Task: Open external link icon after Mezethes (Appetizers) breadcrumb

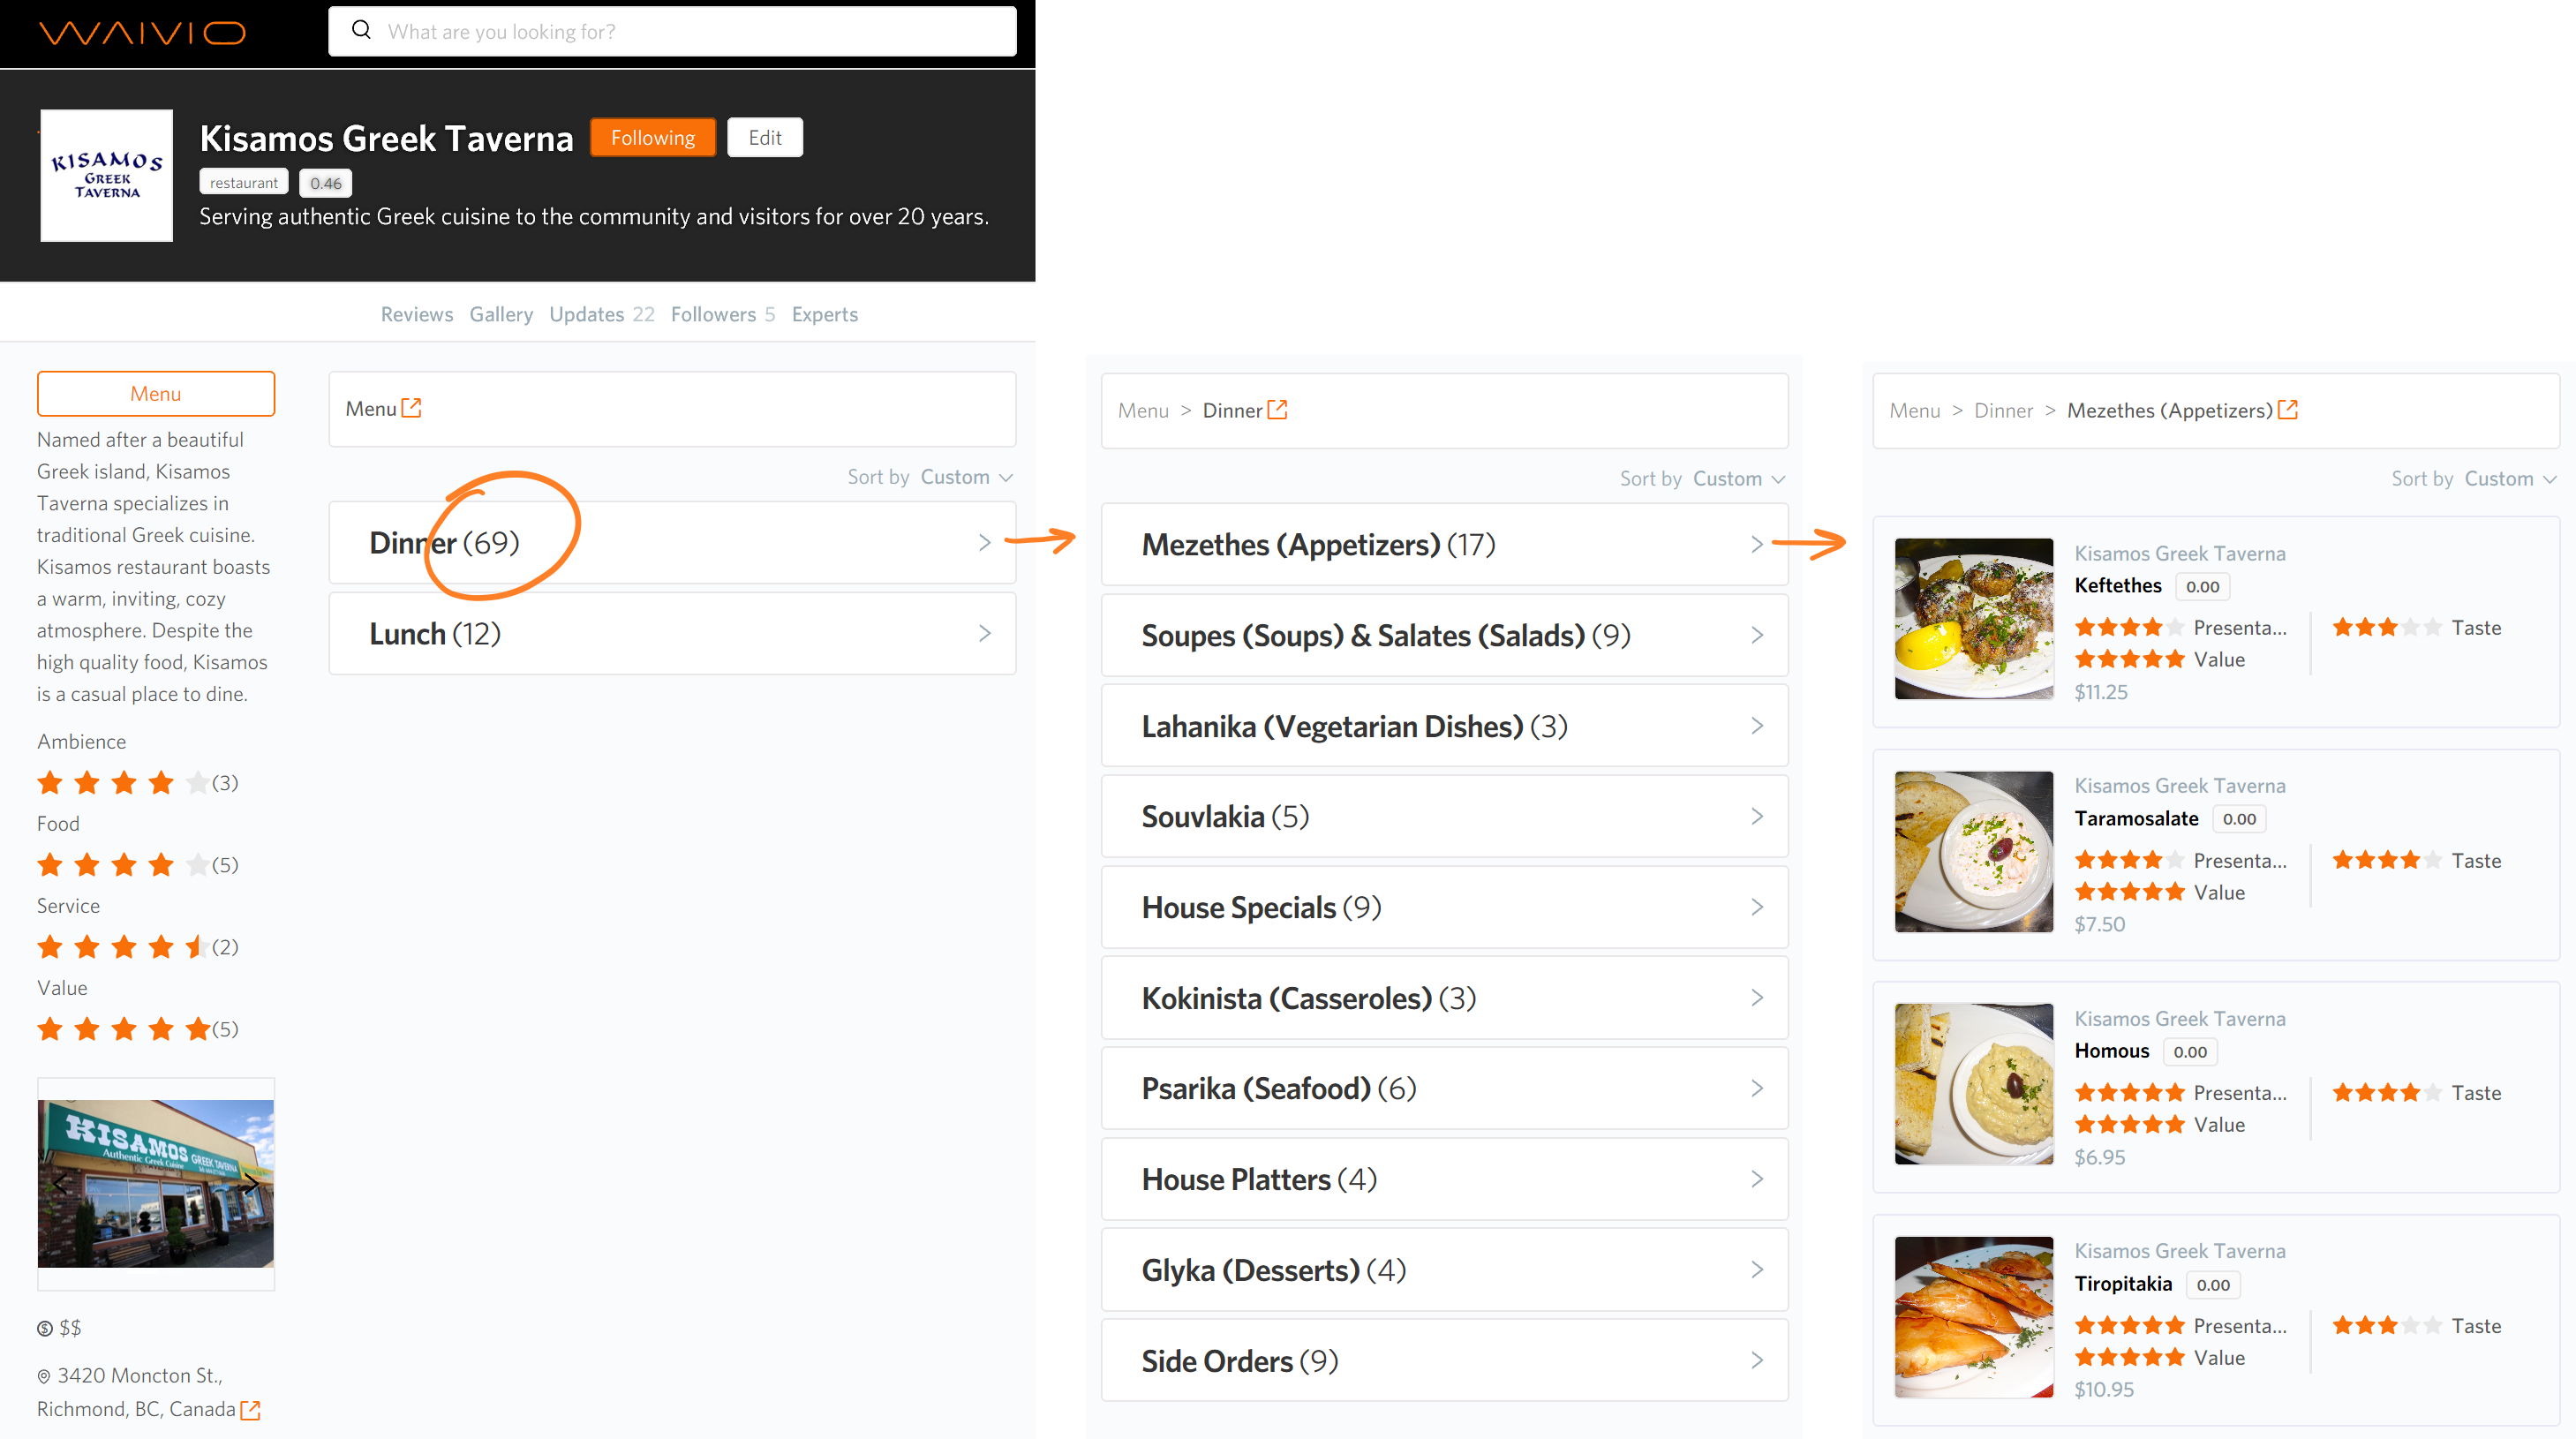Action: coord(2288,410)
